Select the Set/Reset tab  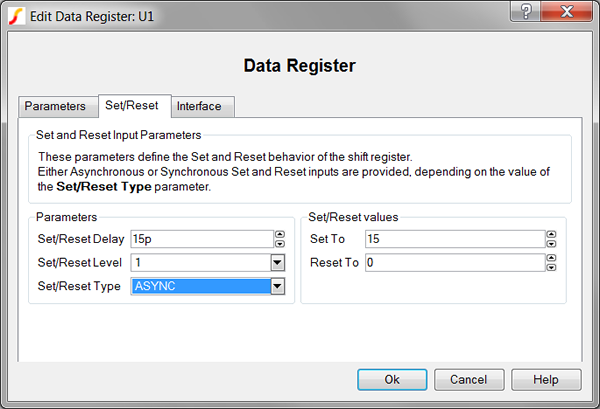pos(134,106)
